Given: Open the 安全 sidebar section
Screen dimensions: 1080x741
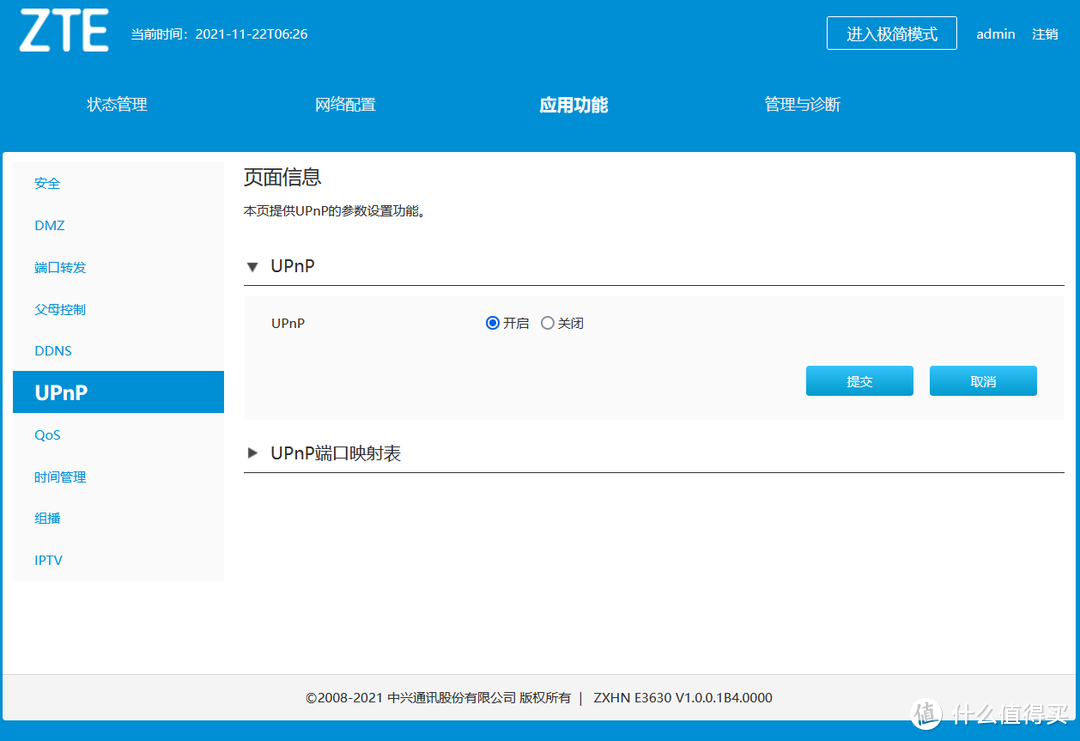Looking at the screenshot, I should pyautogui.click(x=47, y=183).
